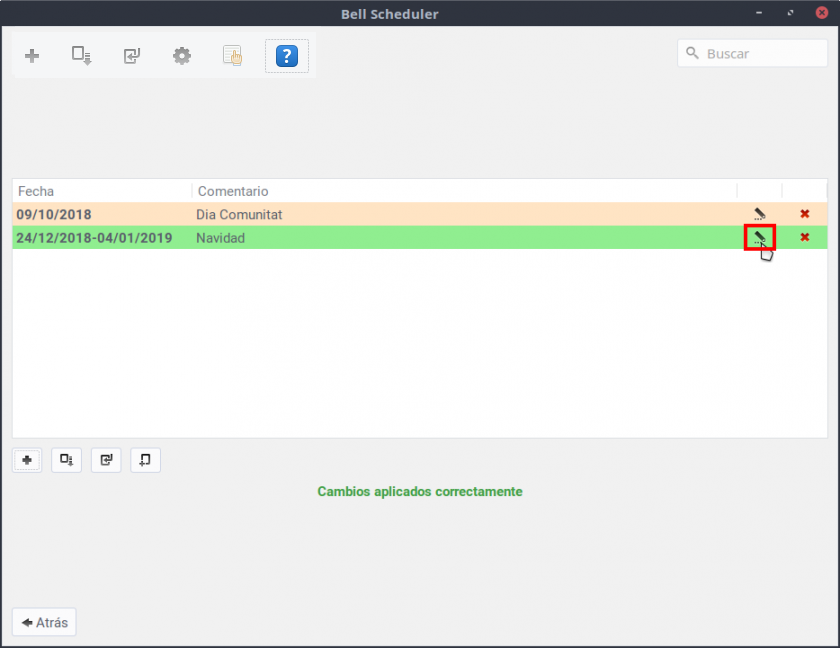This screenshot has width=840, height=648.
Task: Delete the Dia Comunitat entry with the red X
Action: (804, 214)
